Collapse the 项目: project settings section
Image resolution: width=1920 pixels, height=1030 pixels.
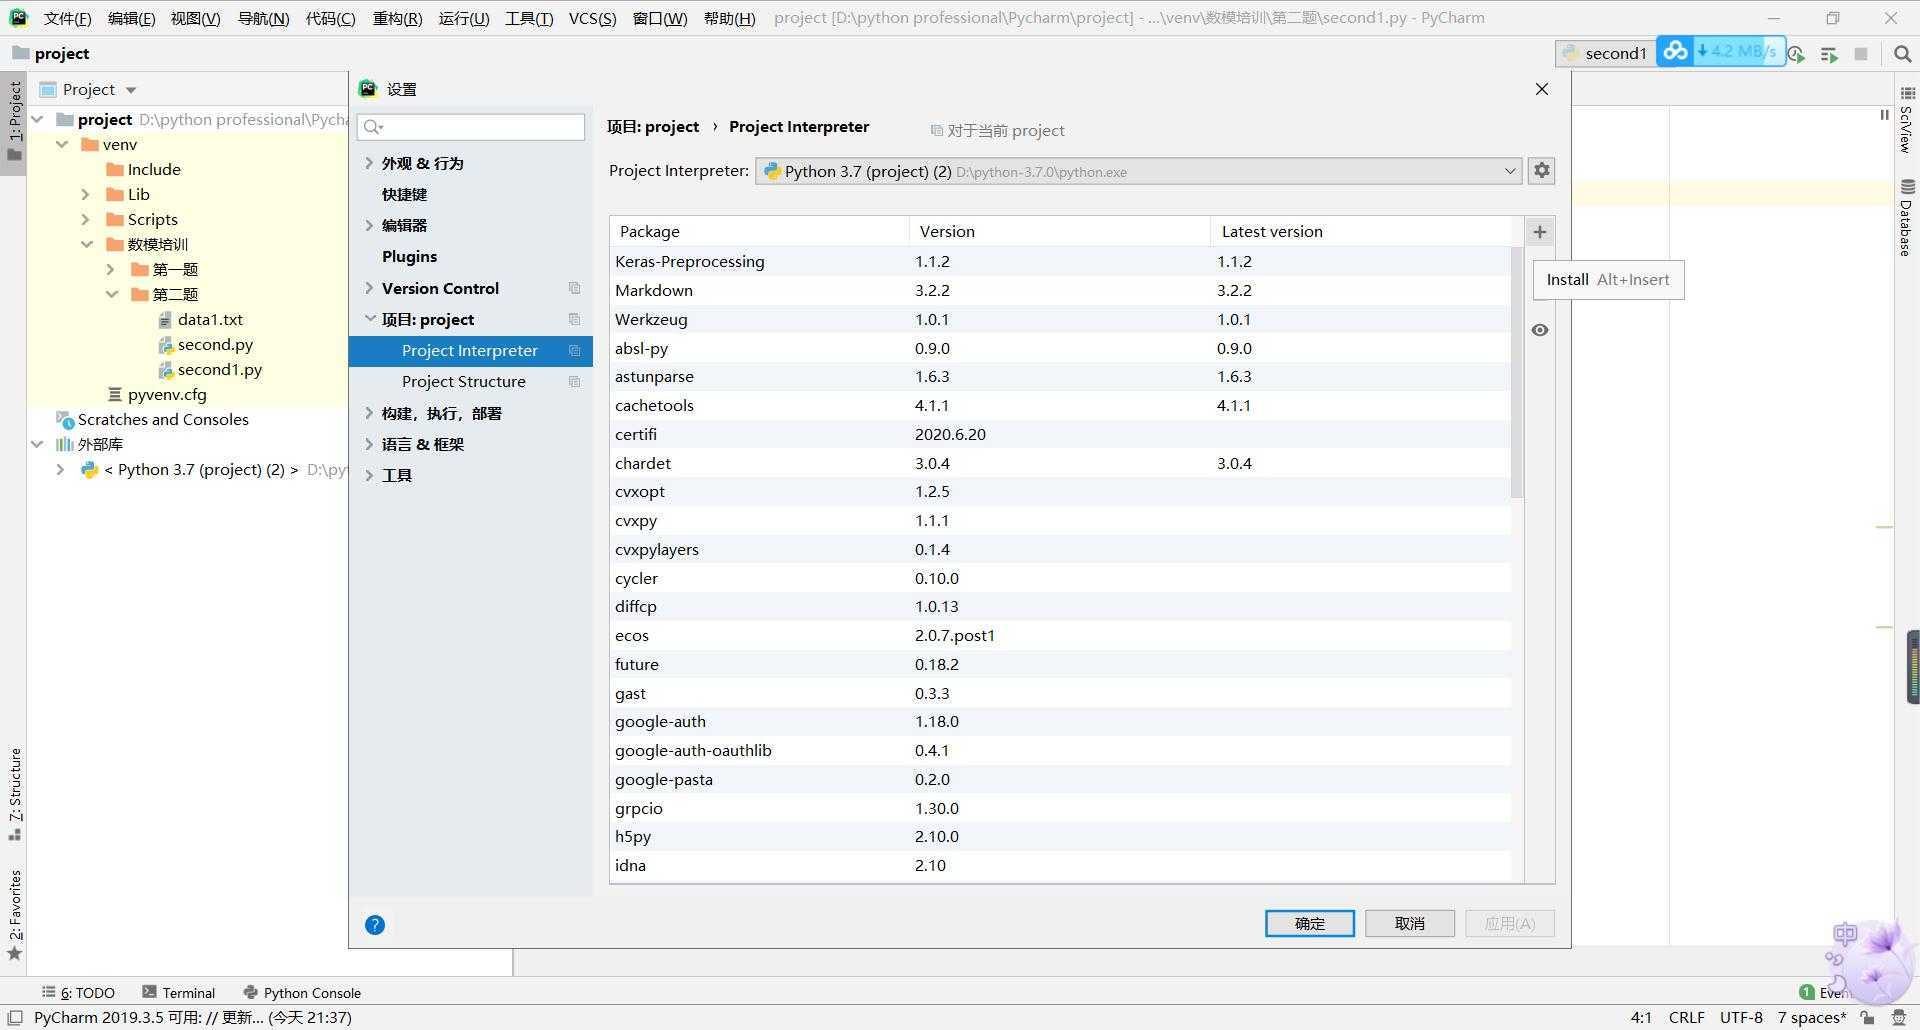pyautogui.click(x=369, y=319)
